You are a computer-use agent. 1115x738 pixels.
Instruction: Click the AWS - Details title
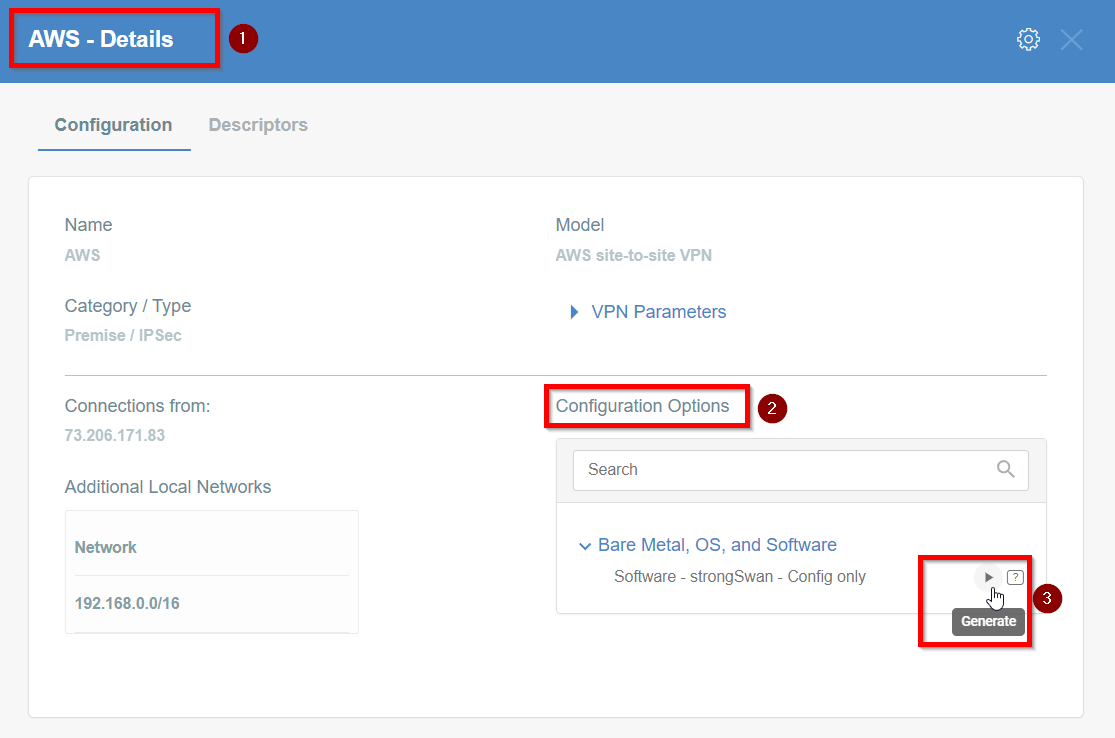coord(101,39)
